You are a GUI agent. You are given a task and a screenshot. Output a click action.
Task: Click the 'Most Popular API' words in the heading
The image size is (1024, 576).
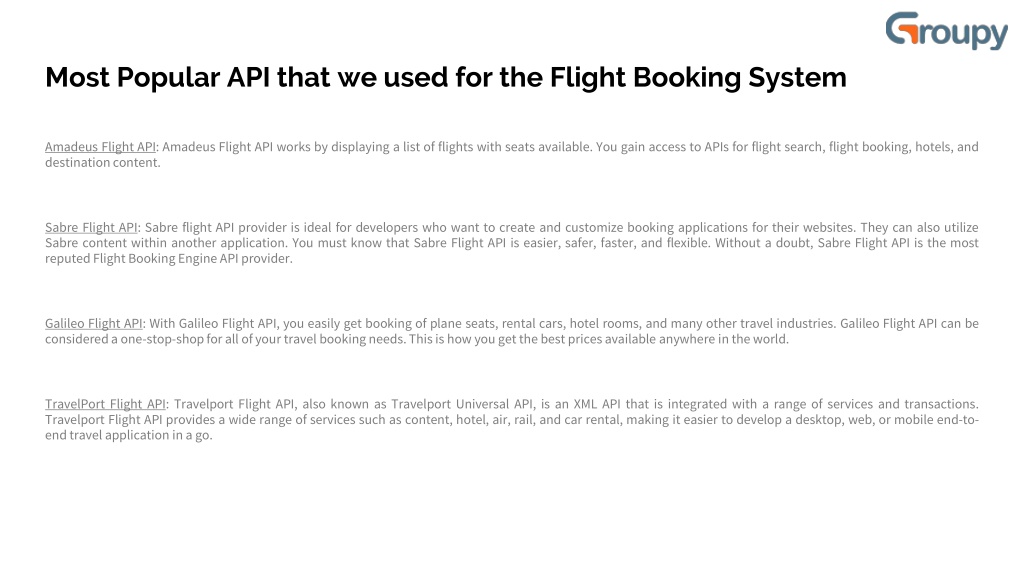[x=157, y=78]
